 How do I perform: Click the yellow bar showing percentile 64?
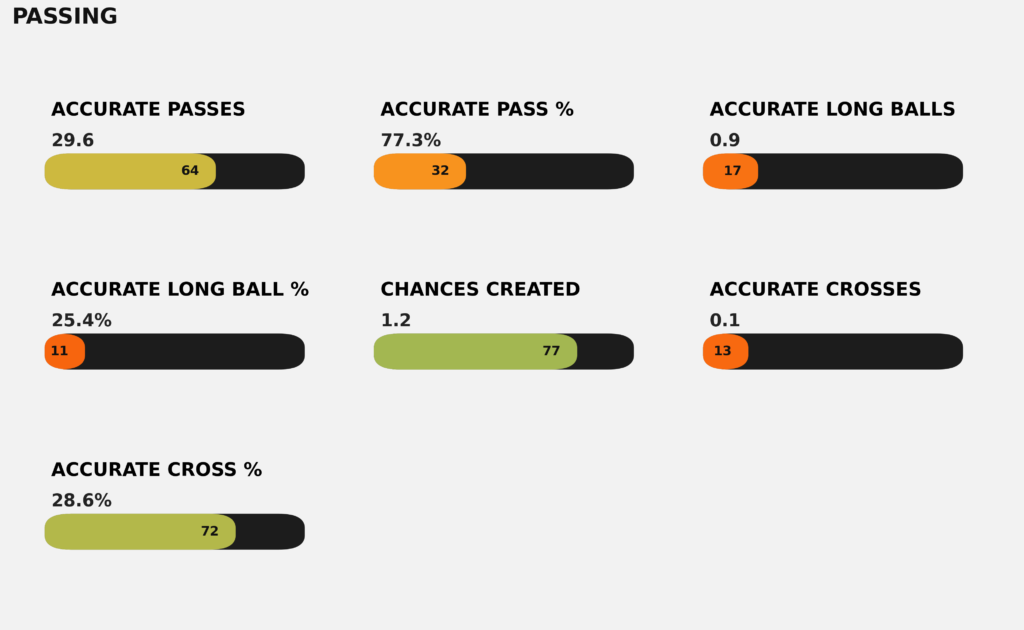[x=130, y=171]
